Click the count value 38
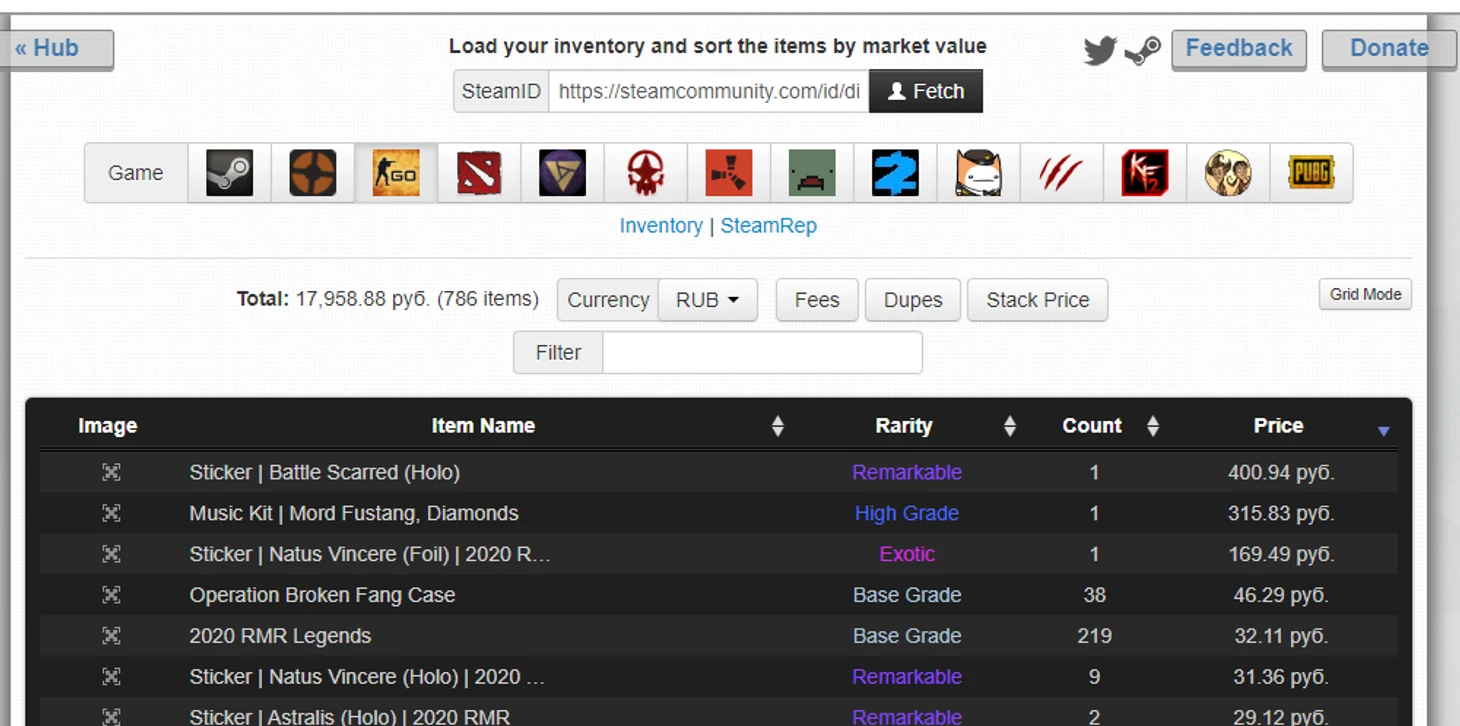 (x=1094, y=595)
